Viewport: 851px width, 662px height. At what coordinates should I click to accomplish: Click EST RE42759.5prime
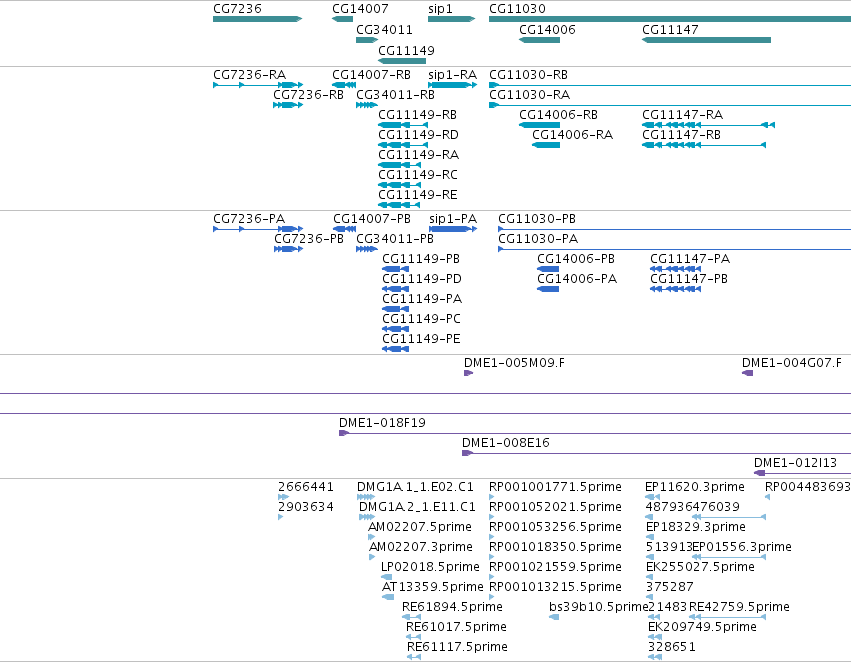(728, 618)
